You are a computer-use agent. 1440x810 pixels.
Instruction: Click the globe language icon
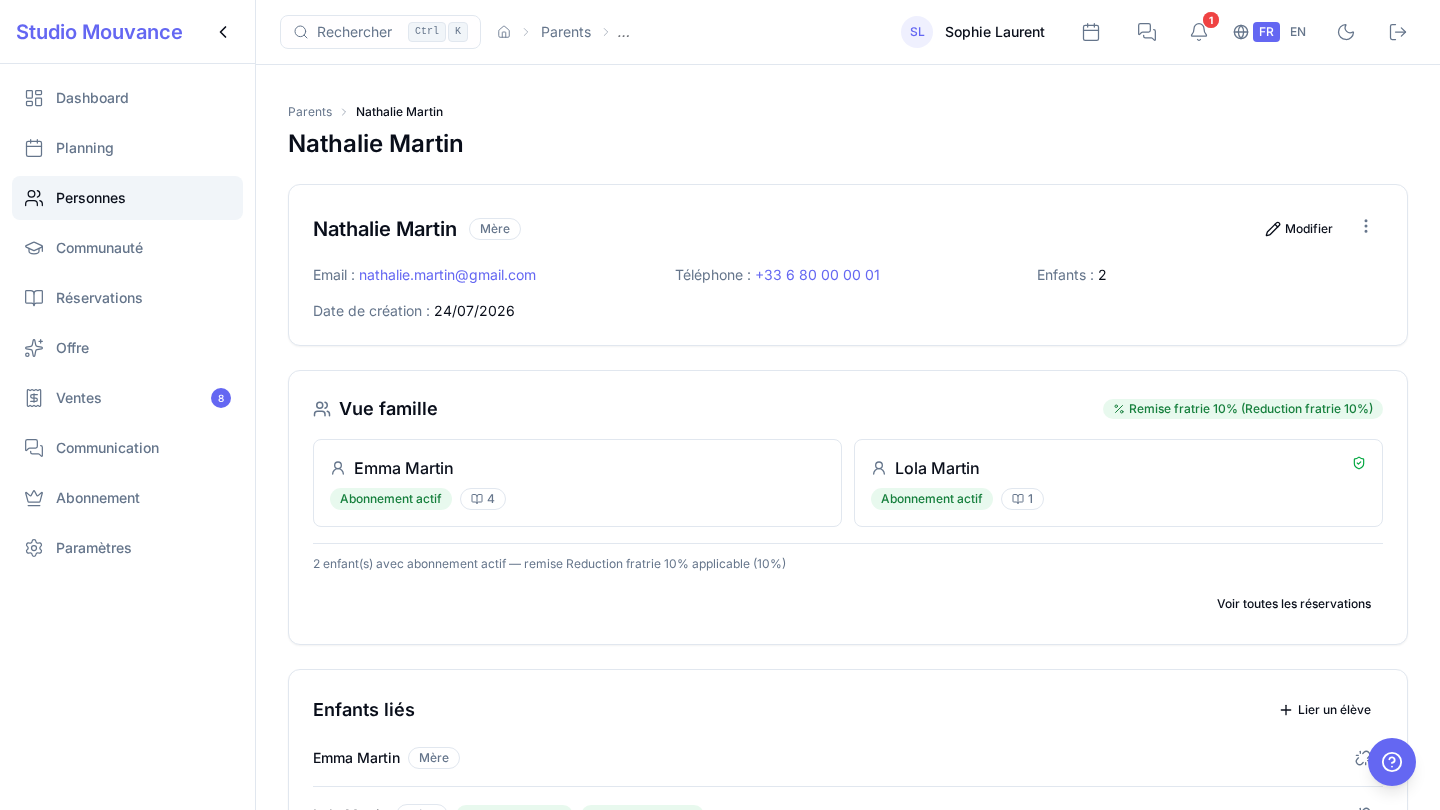coord(1241,32)
